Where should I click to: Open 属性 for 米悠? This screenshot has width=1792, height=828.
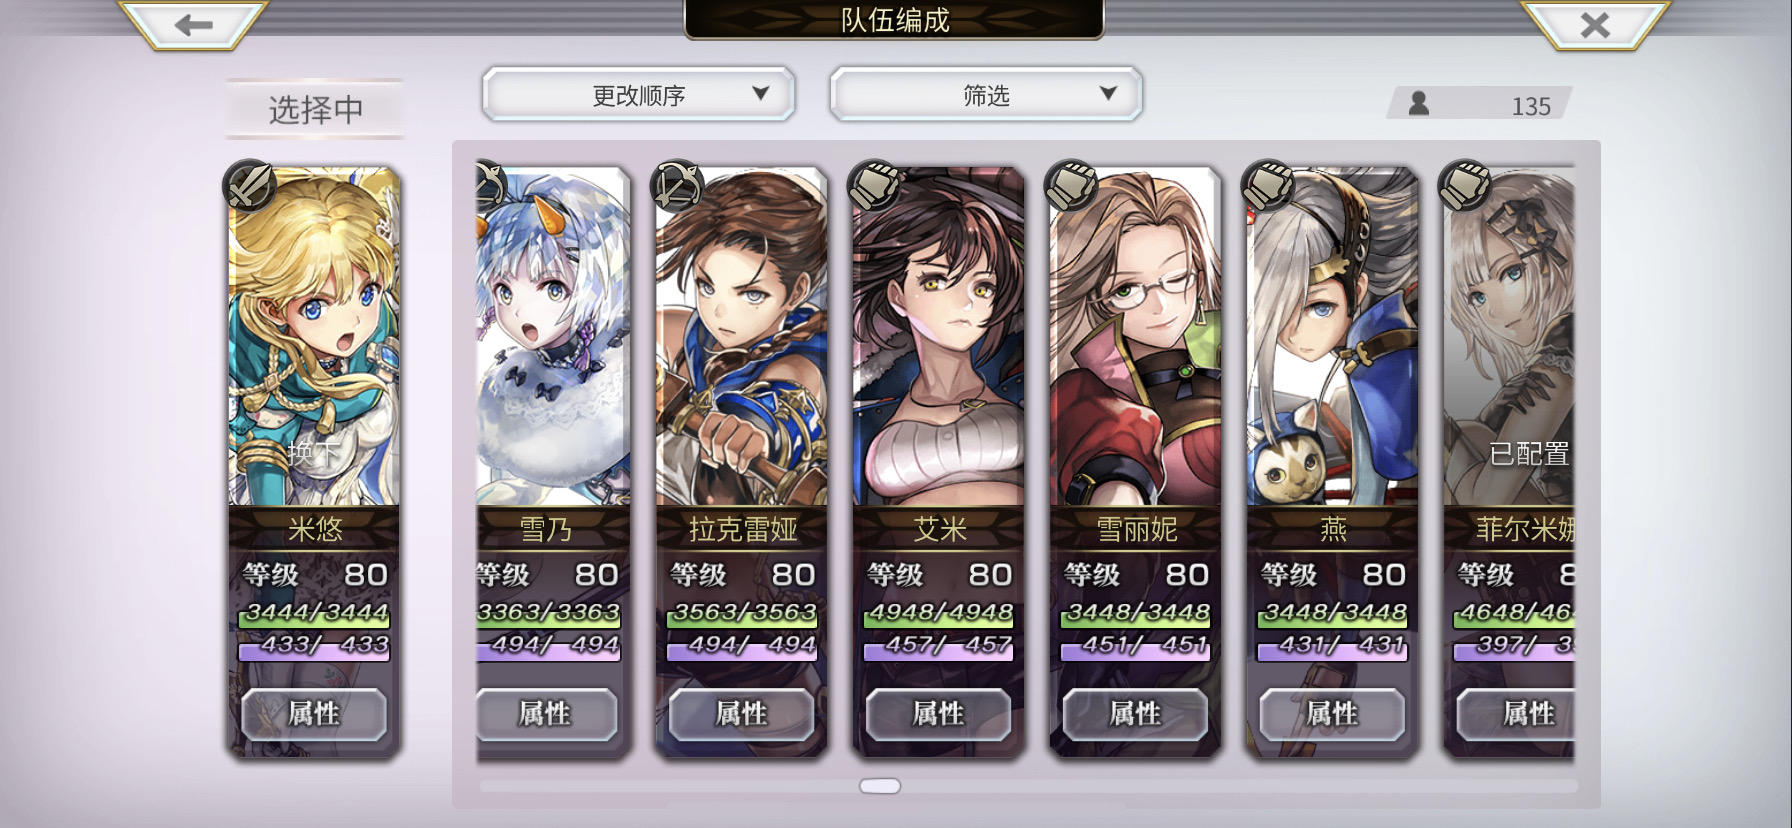[314, 714]
